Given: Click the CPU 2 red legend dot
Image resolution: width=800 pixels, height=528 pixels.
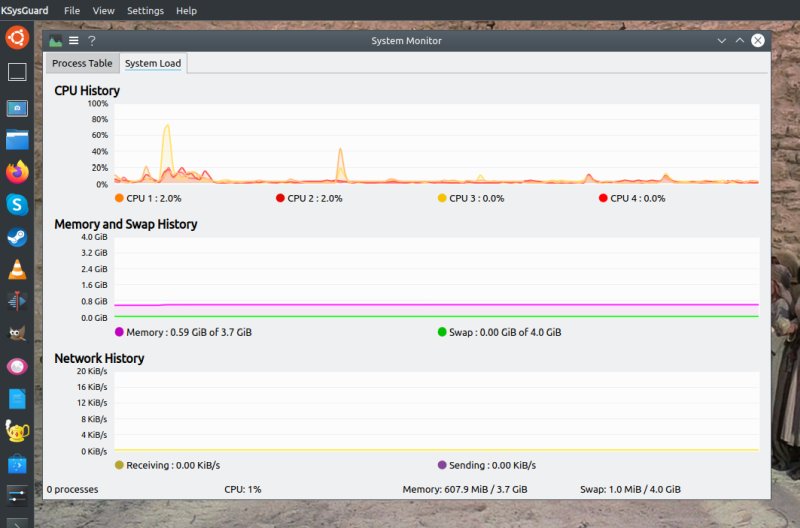Looking at the screenshot, I should (x=280, y=198).
